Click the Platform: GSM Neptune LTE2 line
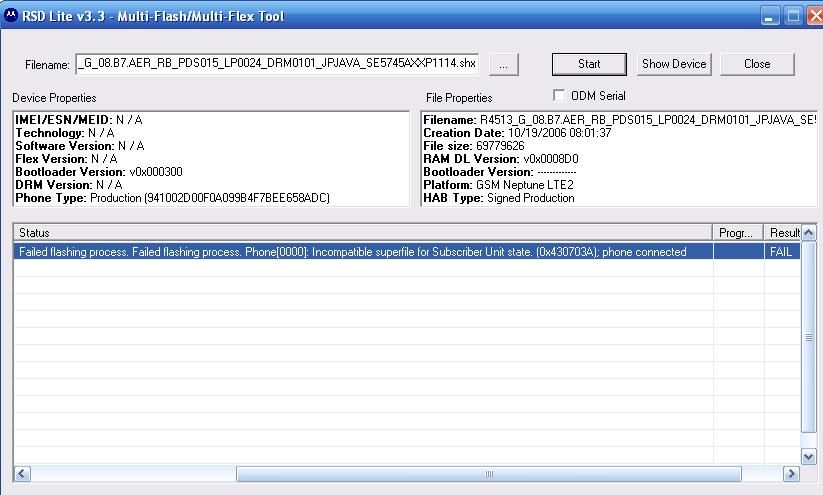 498,185
